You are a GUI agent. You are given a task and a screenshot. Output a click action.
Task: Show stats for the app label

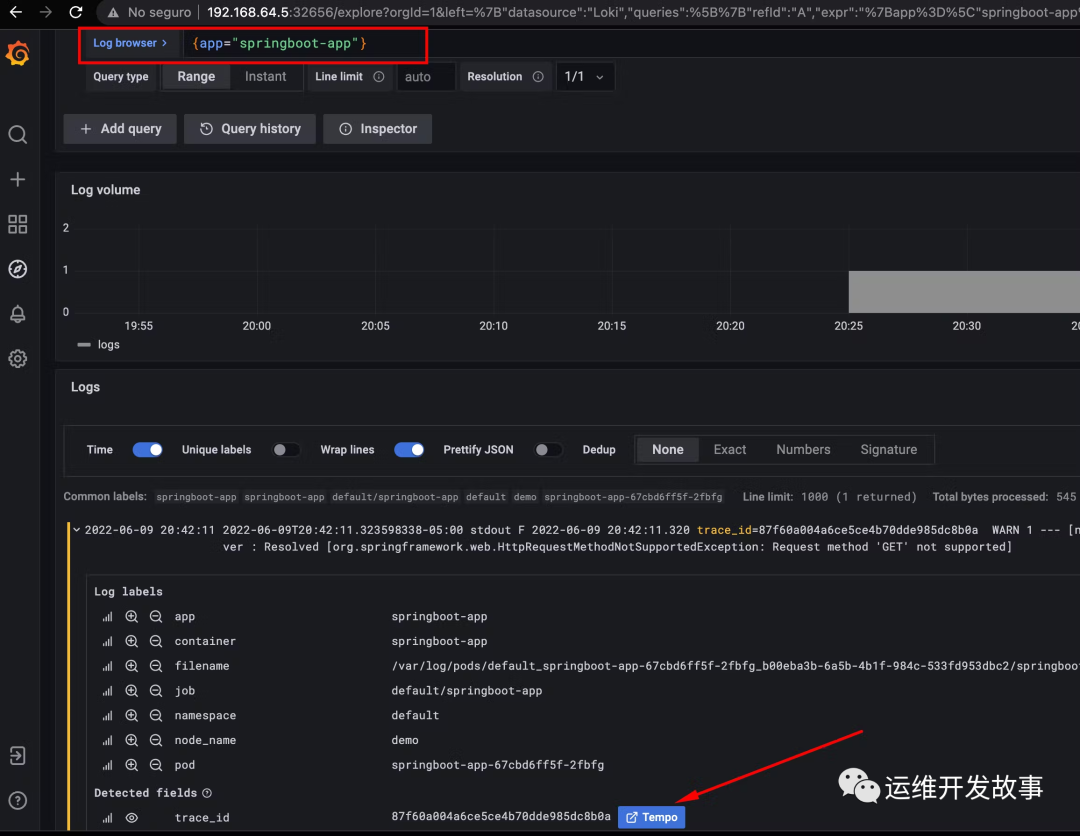pos(107,616)
